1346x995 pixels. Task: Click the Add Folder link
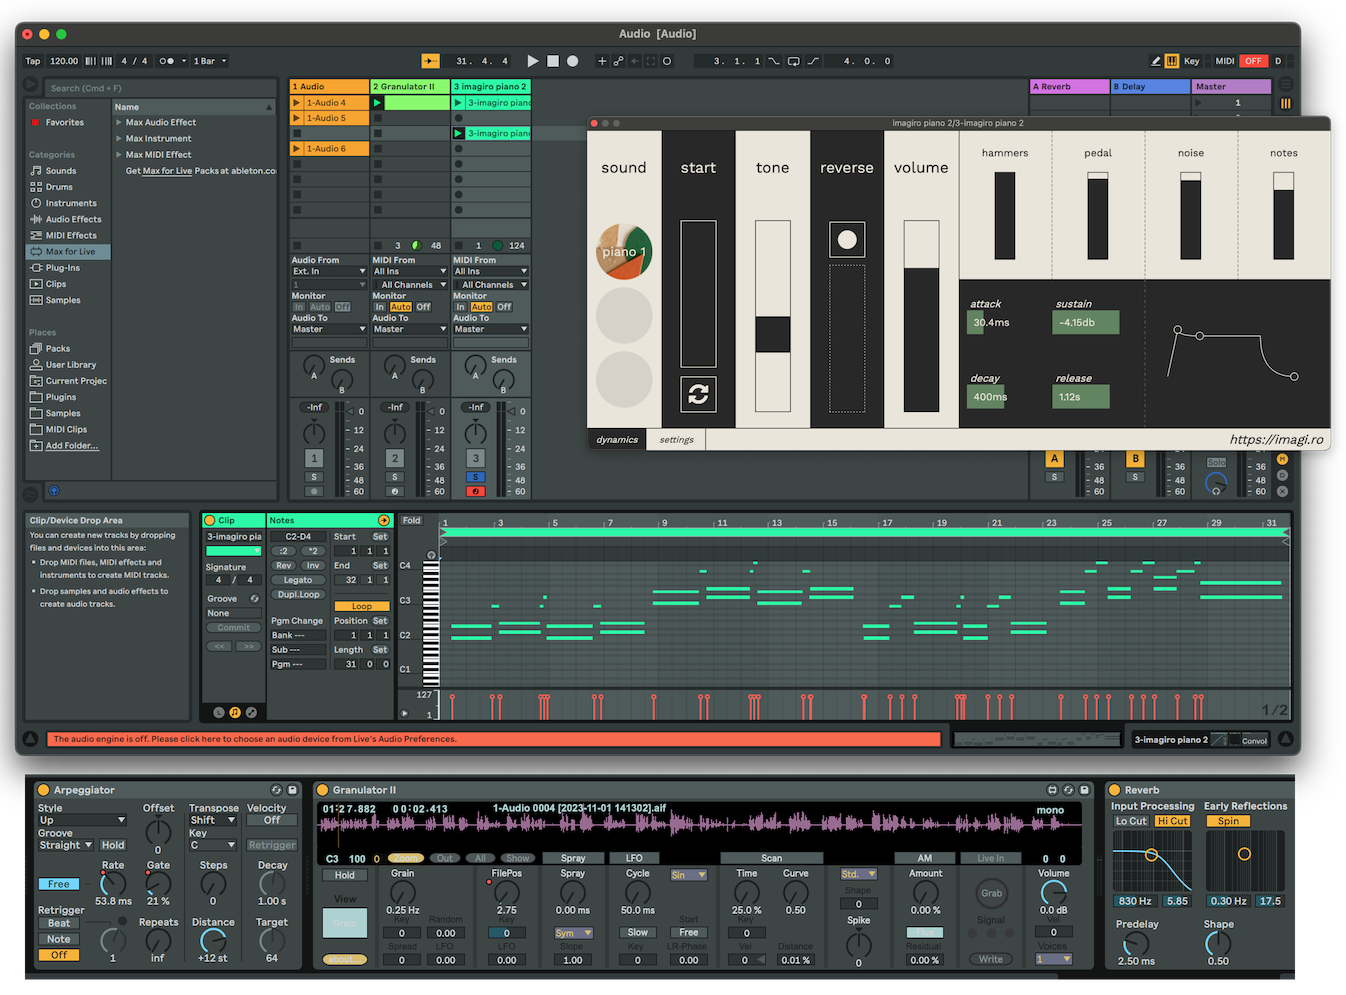click(x=72, y=446)
